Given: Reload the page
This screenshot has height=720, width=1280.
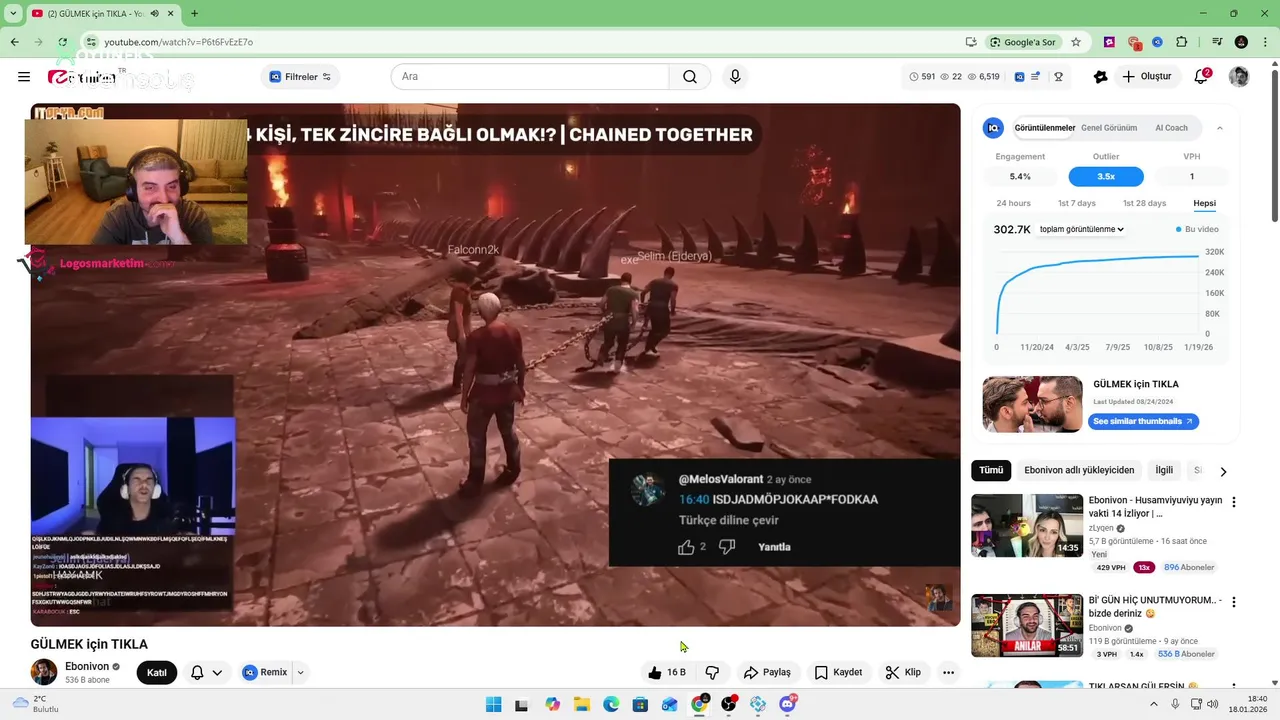Looking at the screenshot, I should [x=63, y=42].
